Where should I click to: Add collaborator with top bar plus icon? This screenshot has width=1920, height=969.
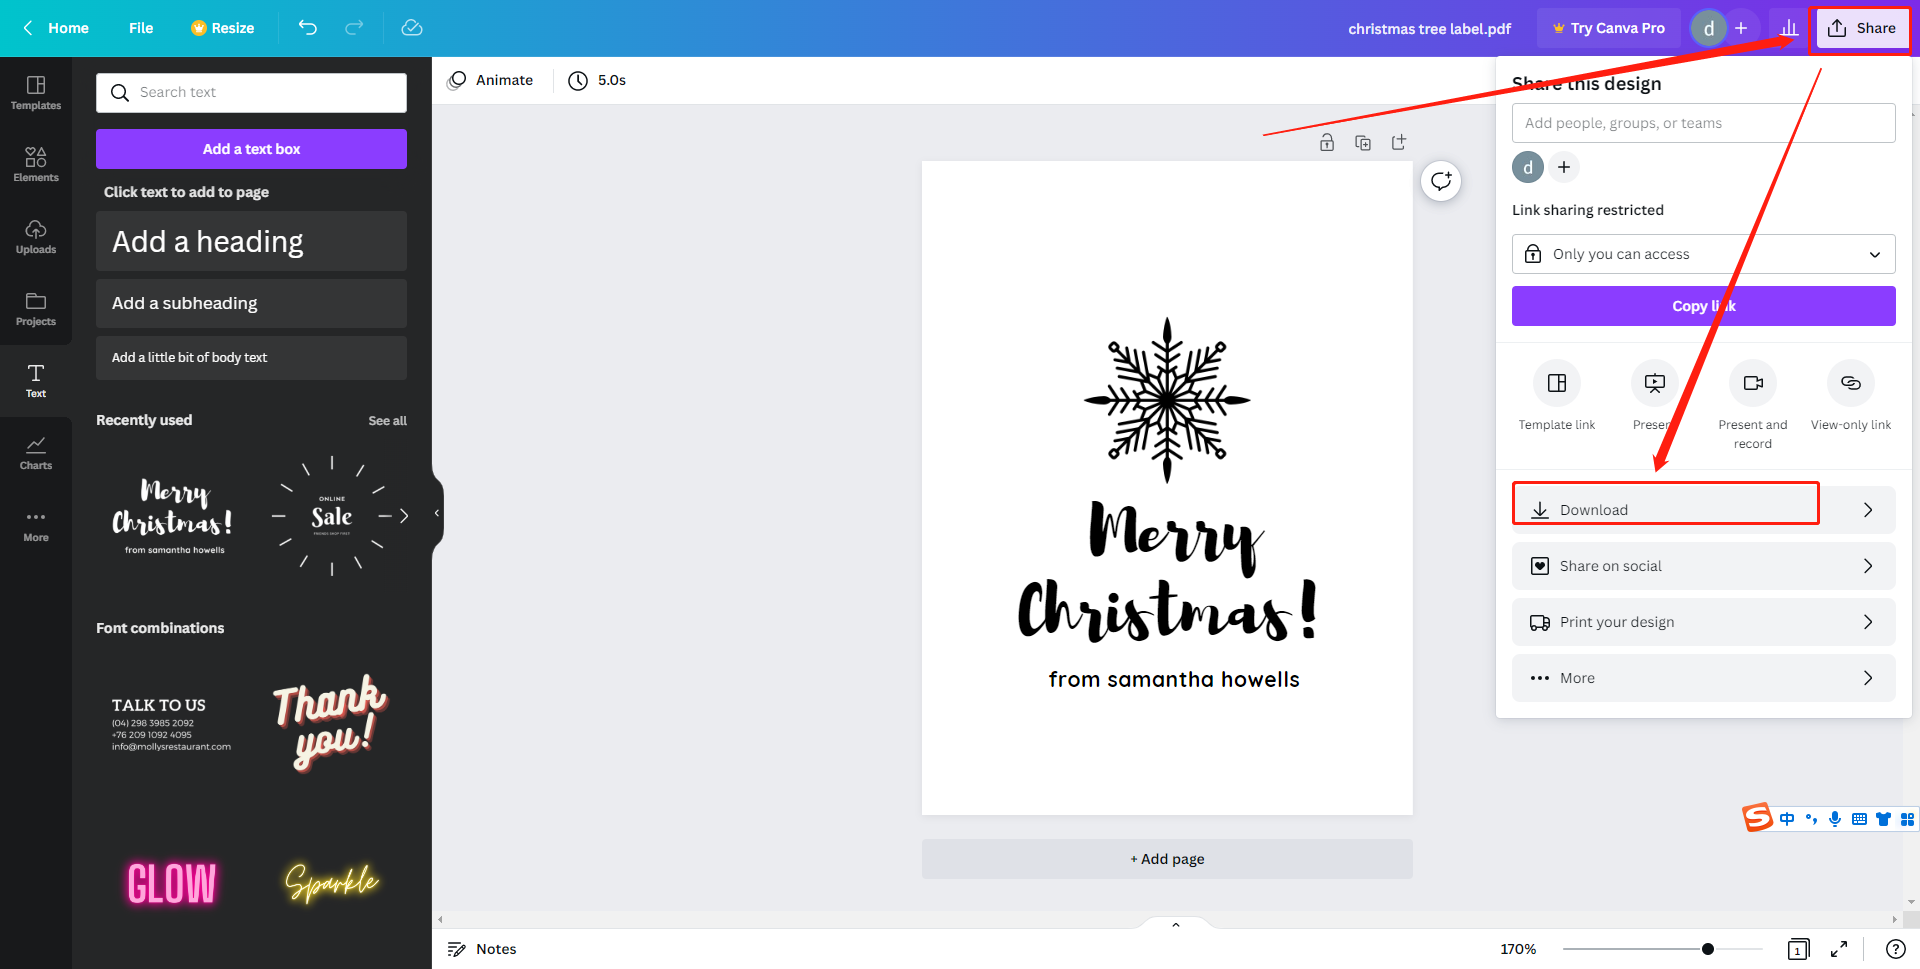(x=1741, y=28)
